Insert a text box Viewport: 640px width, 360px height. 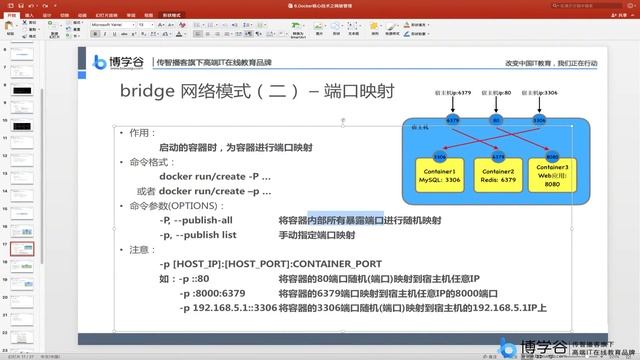353,29
